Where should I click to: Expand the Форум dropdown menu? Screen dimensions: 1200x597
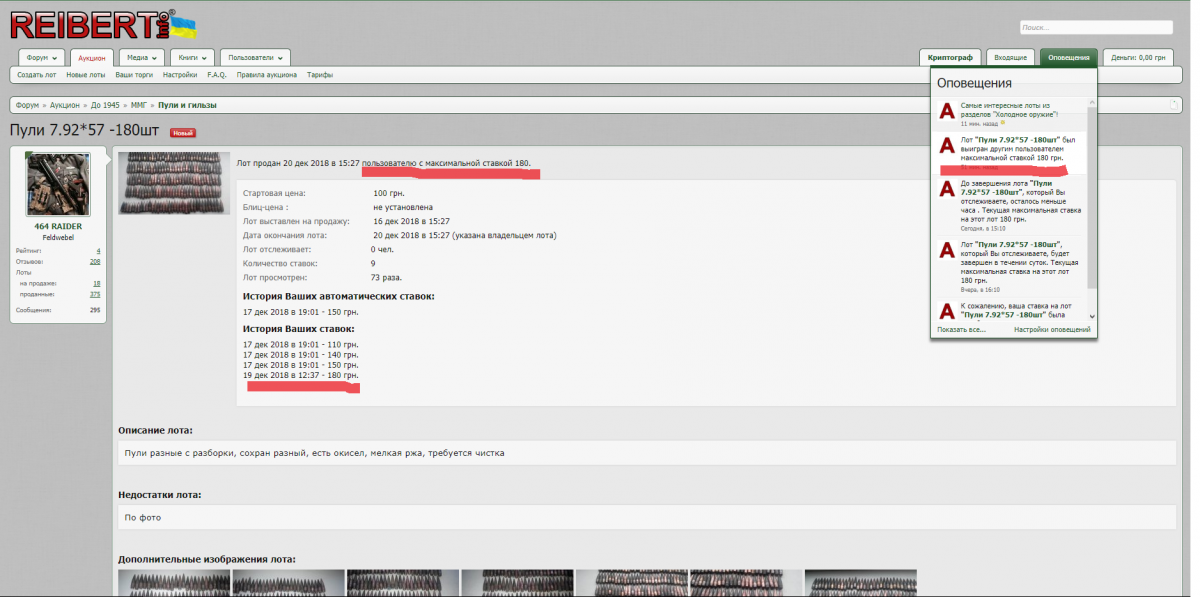pyautogui.click(x=41, y=58)
